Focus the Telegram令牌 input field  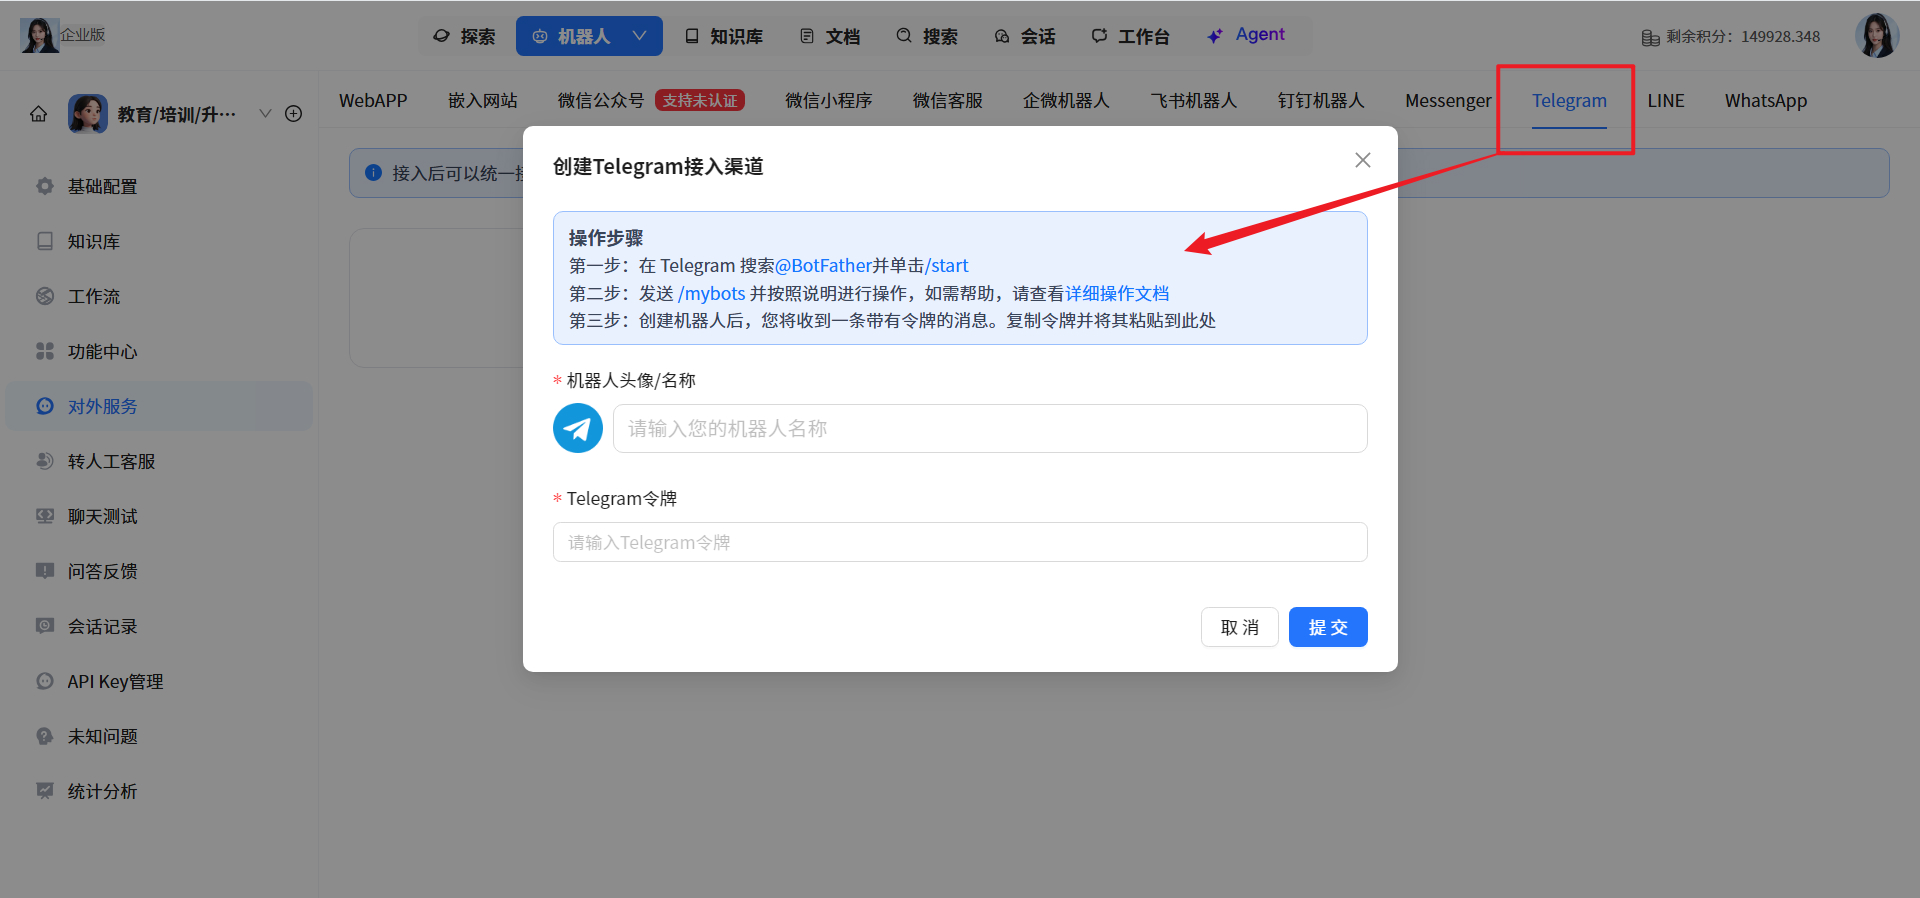(960, 542)
